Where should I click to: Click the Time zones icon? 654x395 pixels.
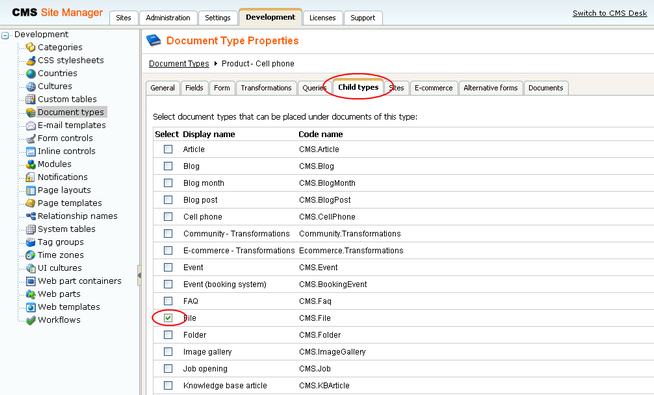(30, 255)
